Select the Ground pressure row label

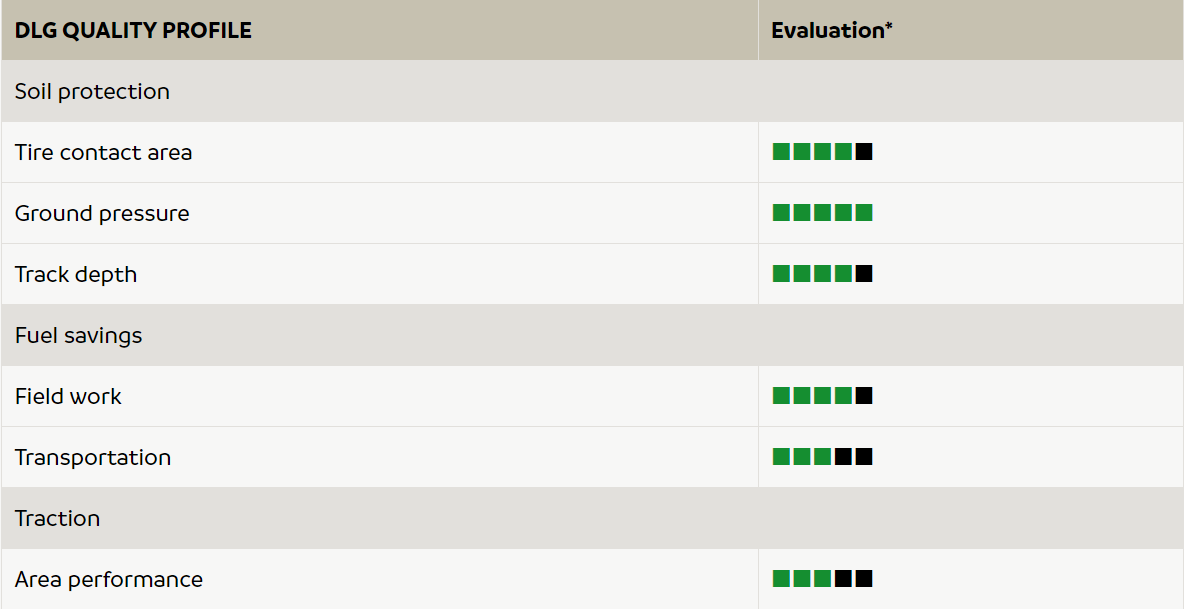click(x=102, y=213)
